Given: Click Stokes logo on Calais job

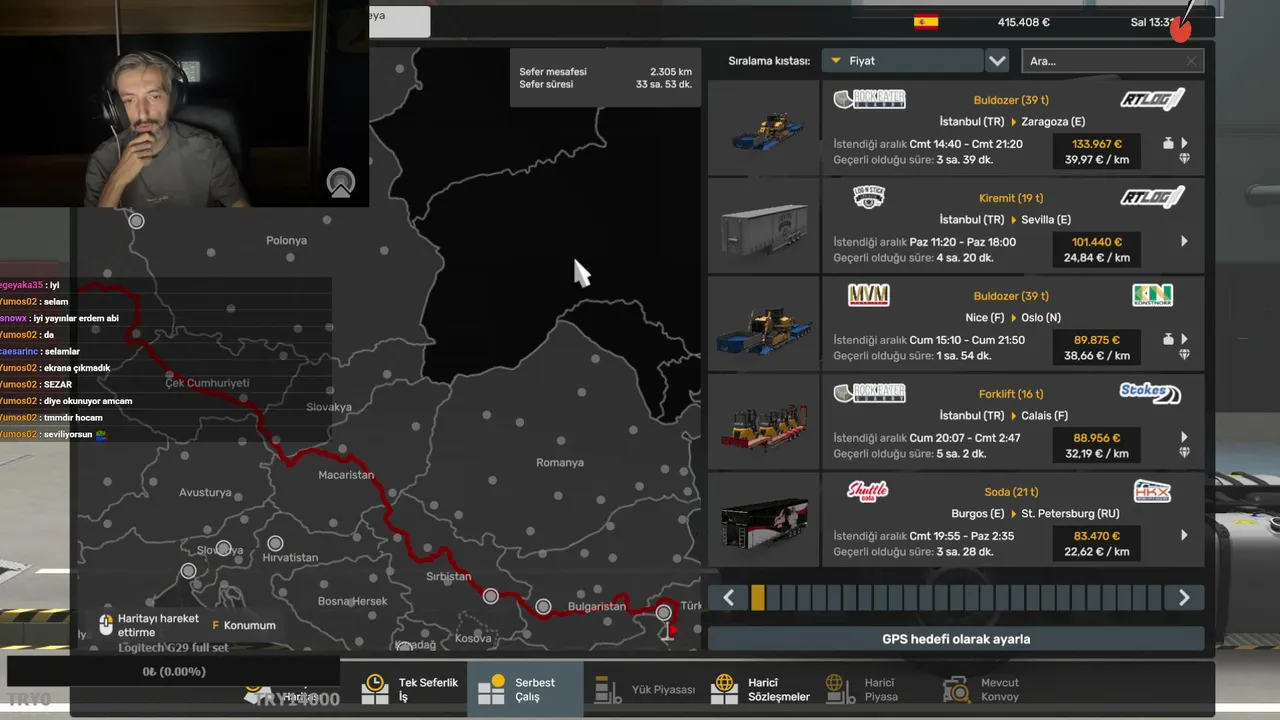Looking at the screenshot, I should (x=1150, y=393).
